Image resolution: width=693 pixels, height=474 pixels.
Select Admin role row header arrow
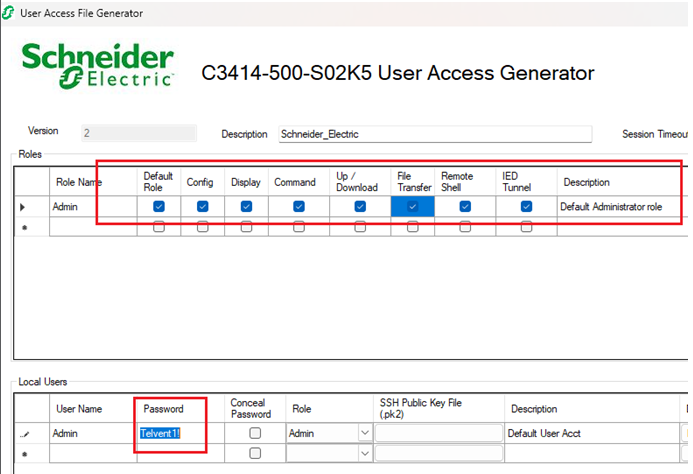(32, 206)
